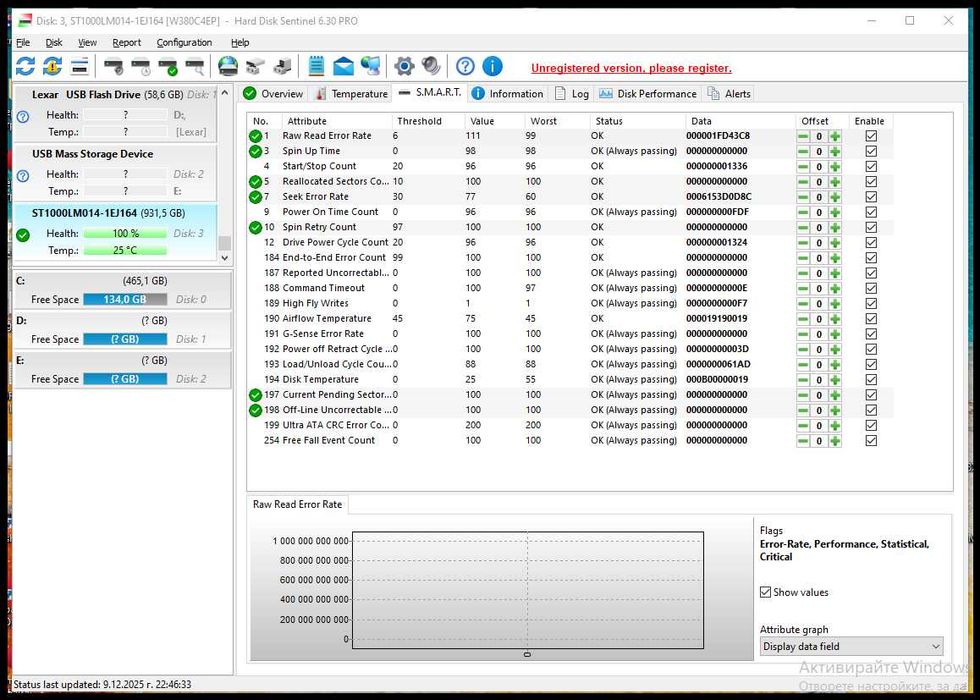Open settings with the gear icon
Viewport: 980px width, 700px height.
[x=404, y=67]
